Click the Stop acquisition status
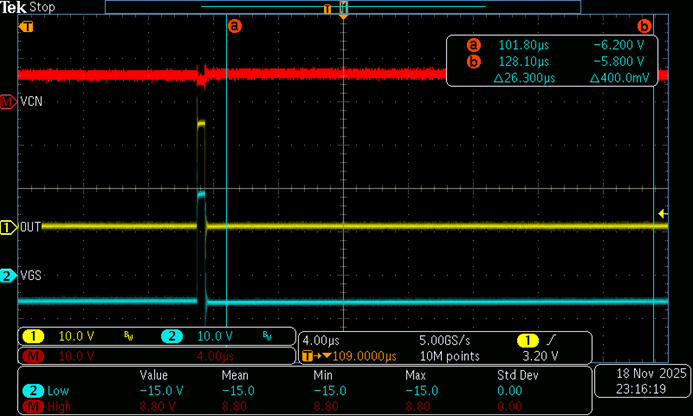 pos(42,7)
